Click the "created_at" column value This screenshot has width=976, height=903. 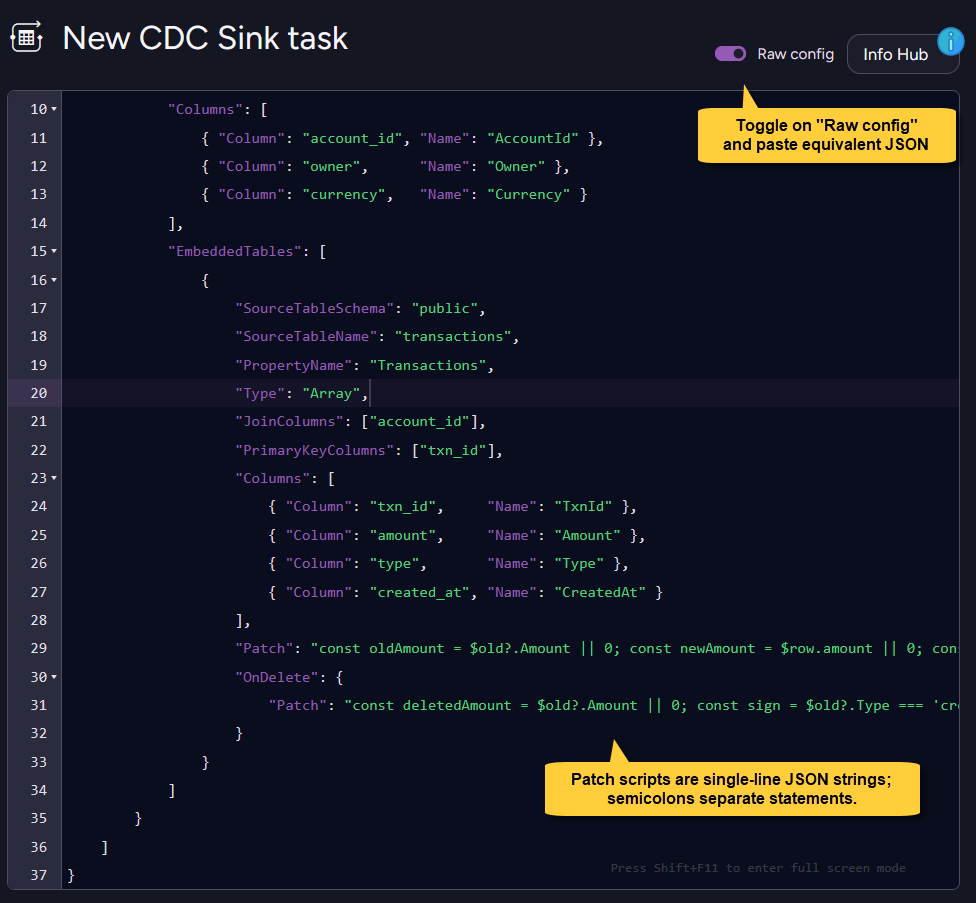click(420, 592)
